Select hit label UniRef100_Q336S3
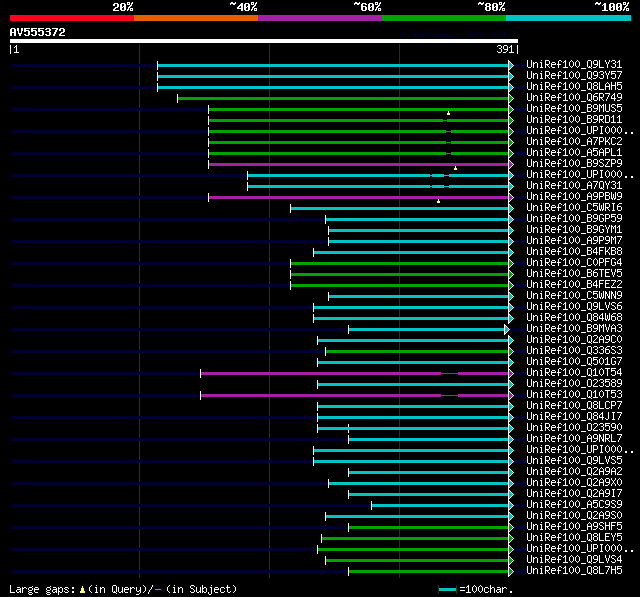Image resolution: width=640 pixels, height=597 pixels. 574,351
